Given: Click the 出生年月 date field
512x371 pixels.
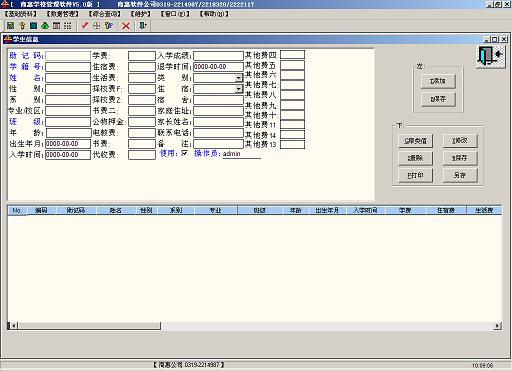Looking at the screenshot, I should pos(68,144).
